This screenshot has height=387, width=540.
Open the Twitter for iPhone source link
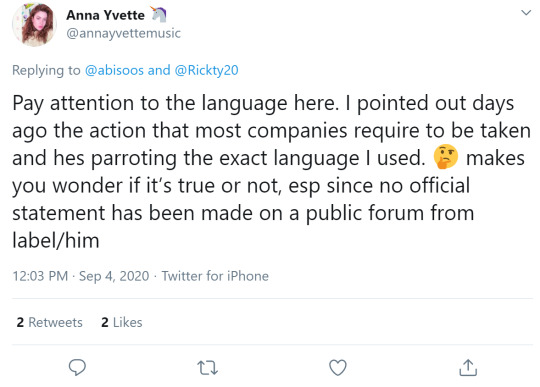pyautogui.click(x=215, y=276)
